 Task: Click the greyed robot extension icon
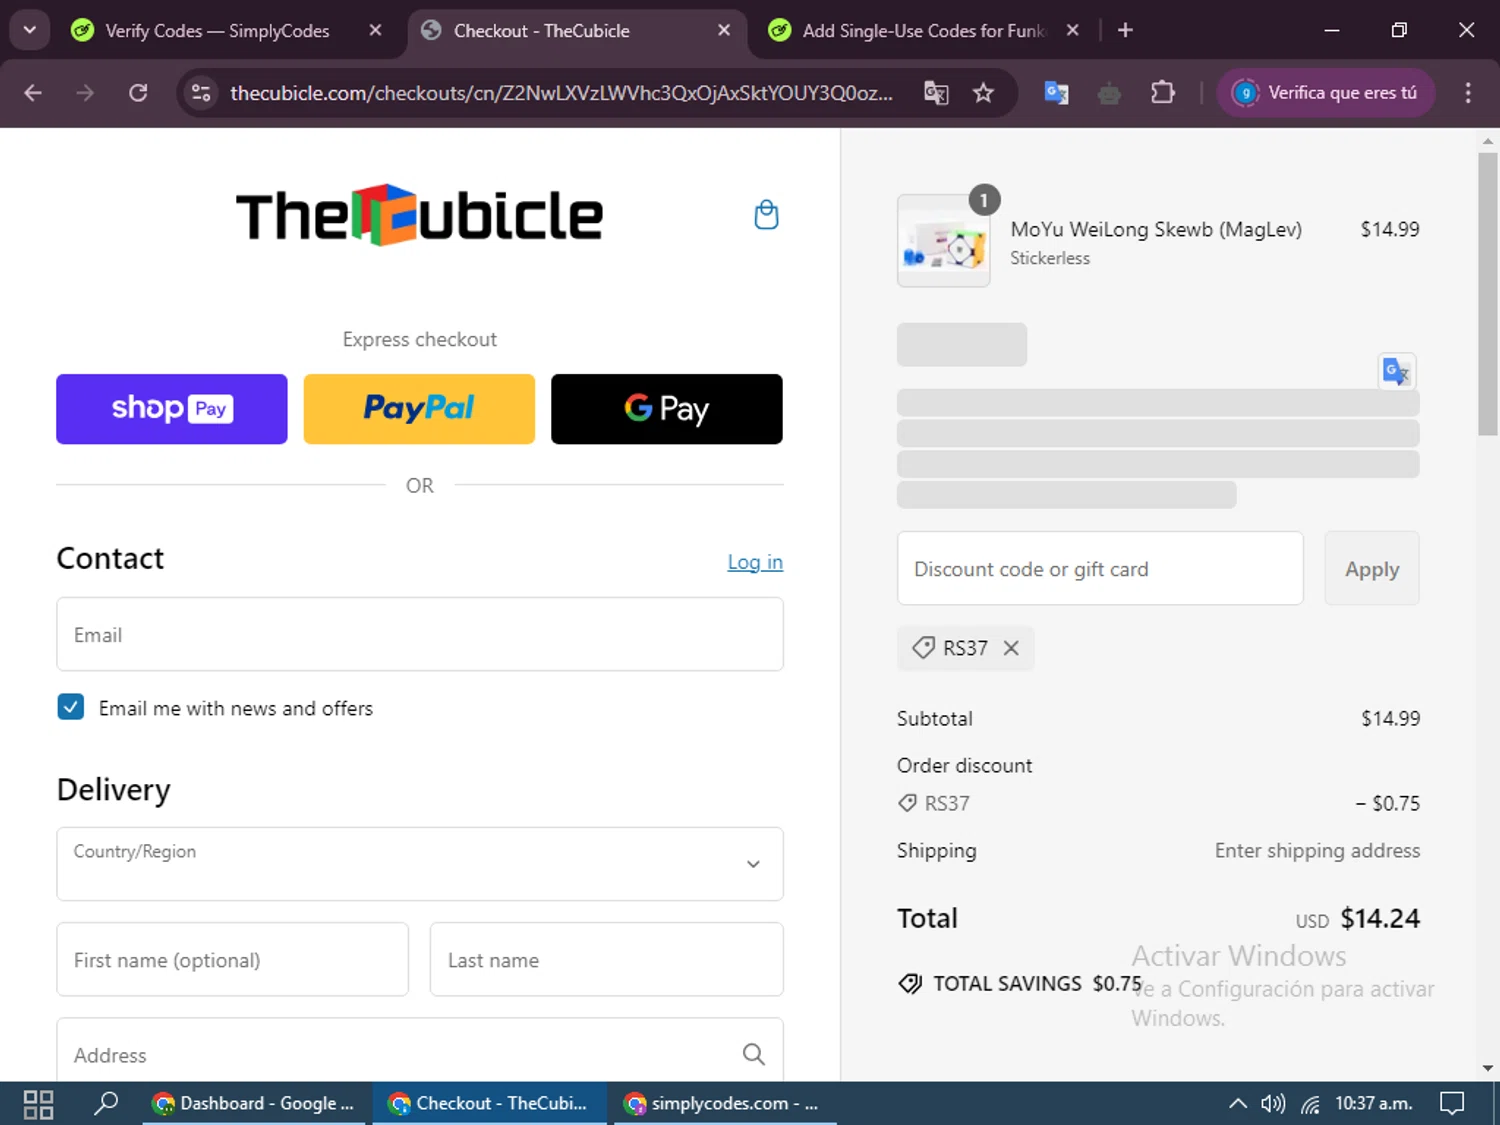pyautogui.click(x=1109, y=94)
